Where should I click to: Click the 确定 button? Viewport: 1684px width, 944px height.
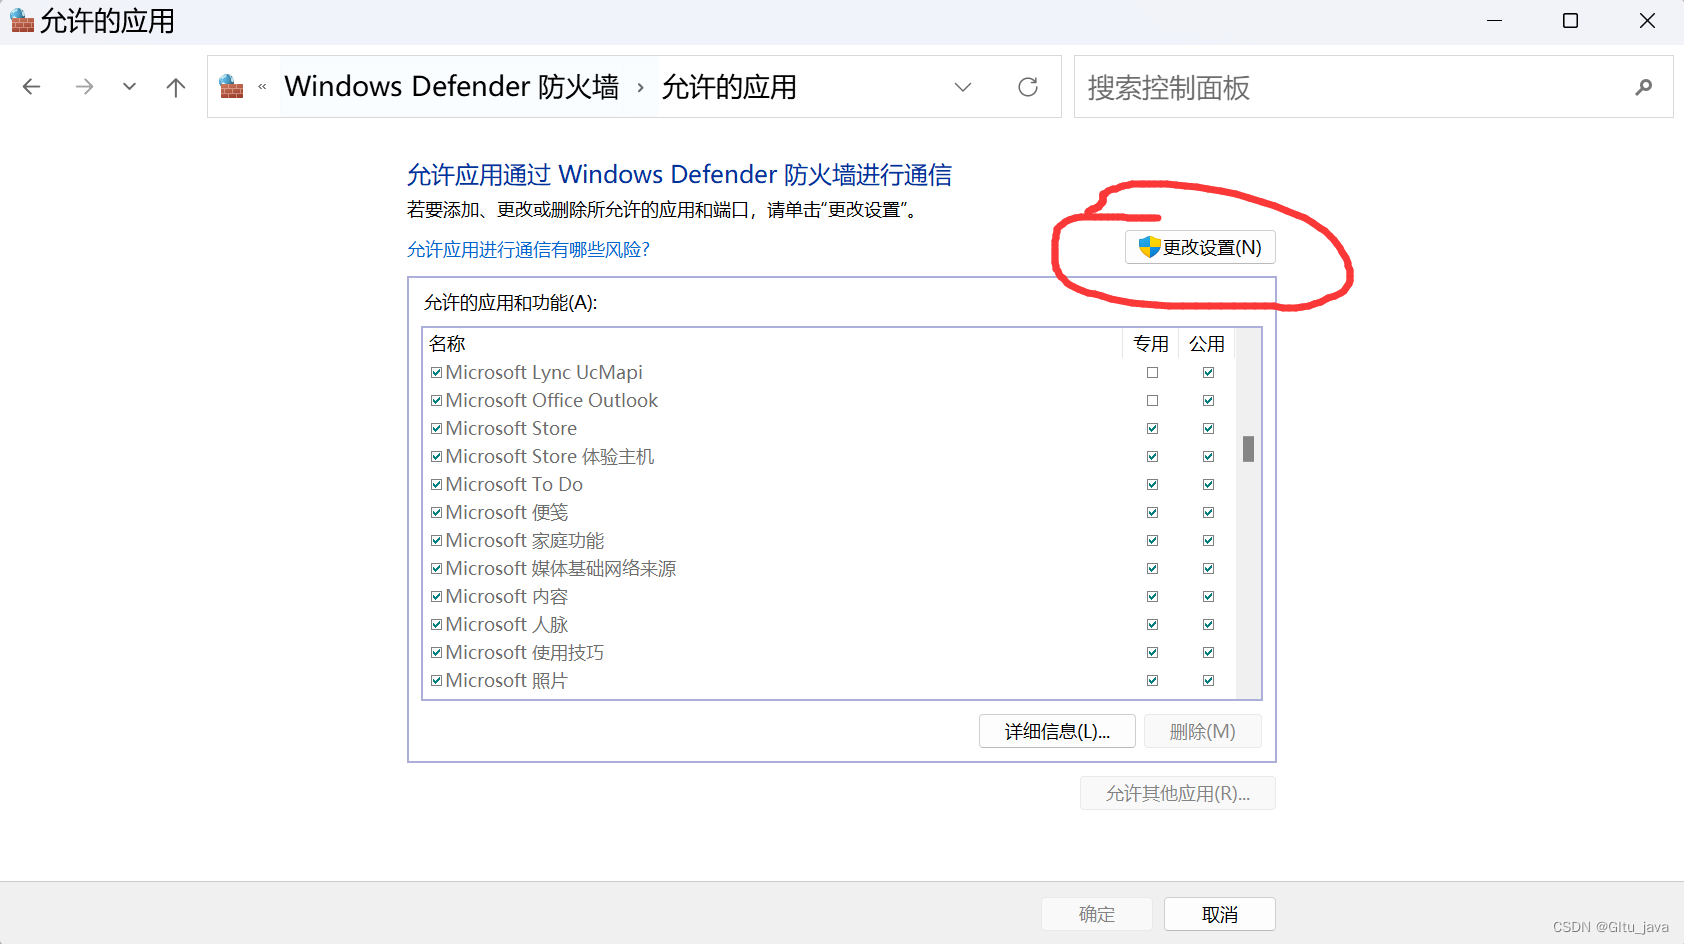click(x=1097, y=914)
